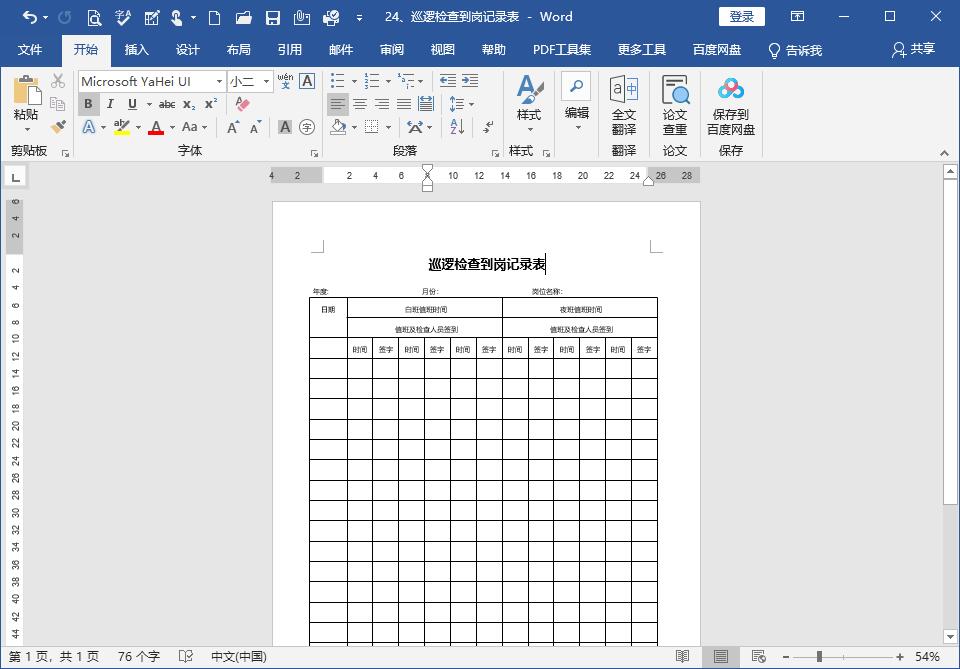960x669 pixels.
Task: Click the 告诉我 tell me box
Action: [x=795, y=50]
